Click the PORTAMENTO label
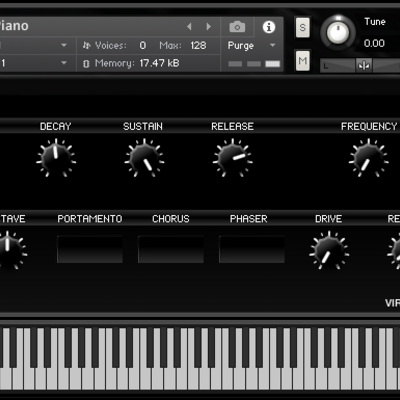400x400 pixels. (90, 219)
